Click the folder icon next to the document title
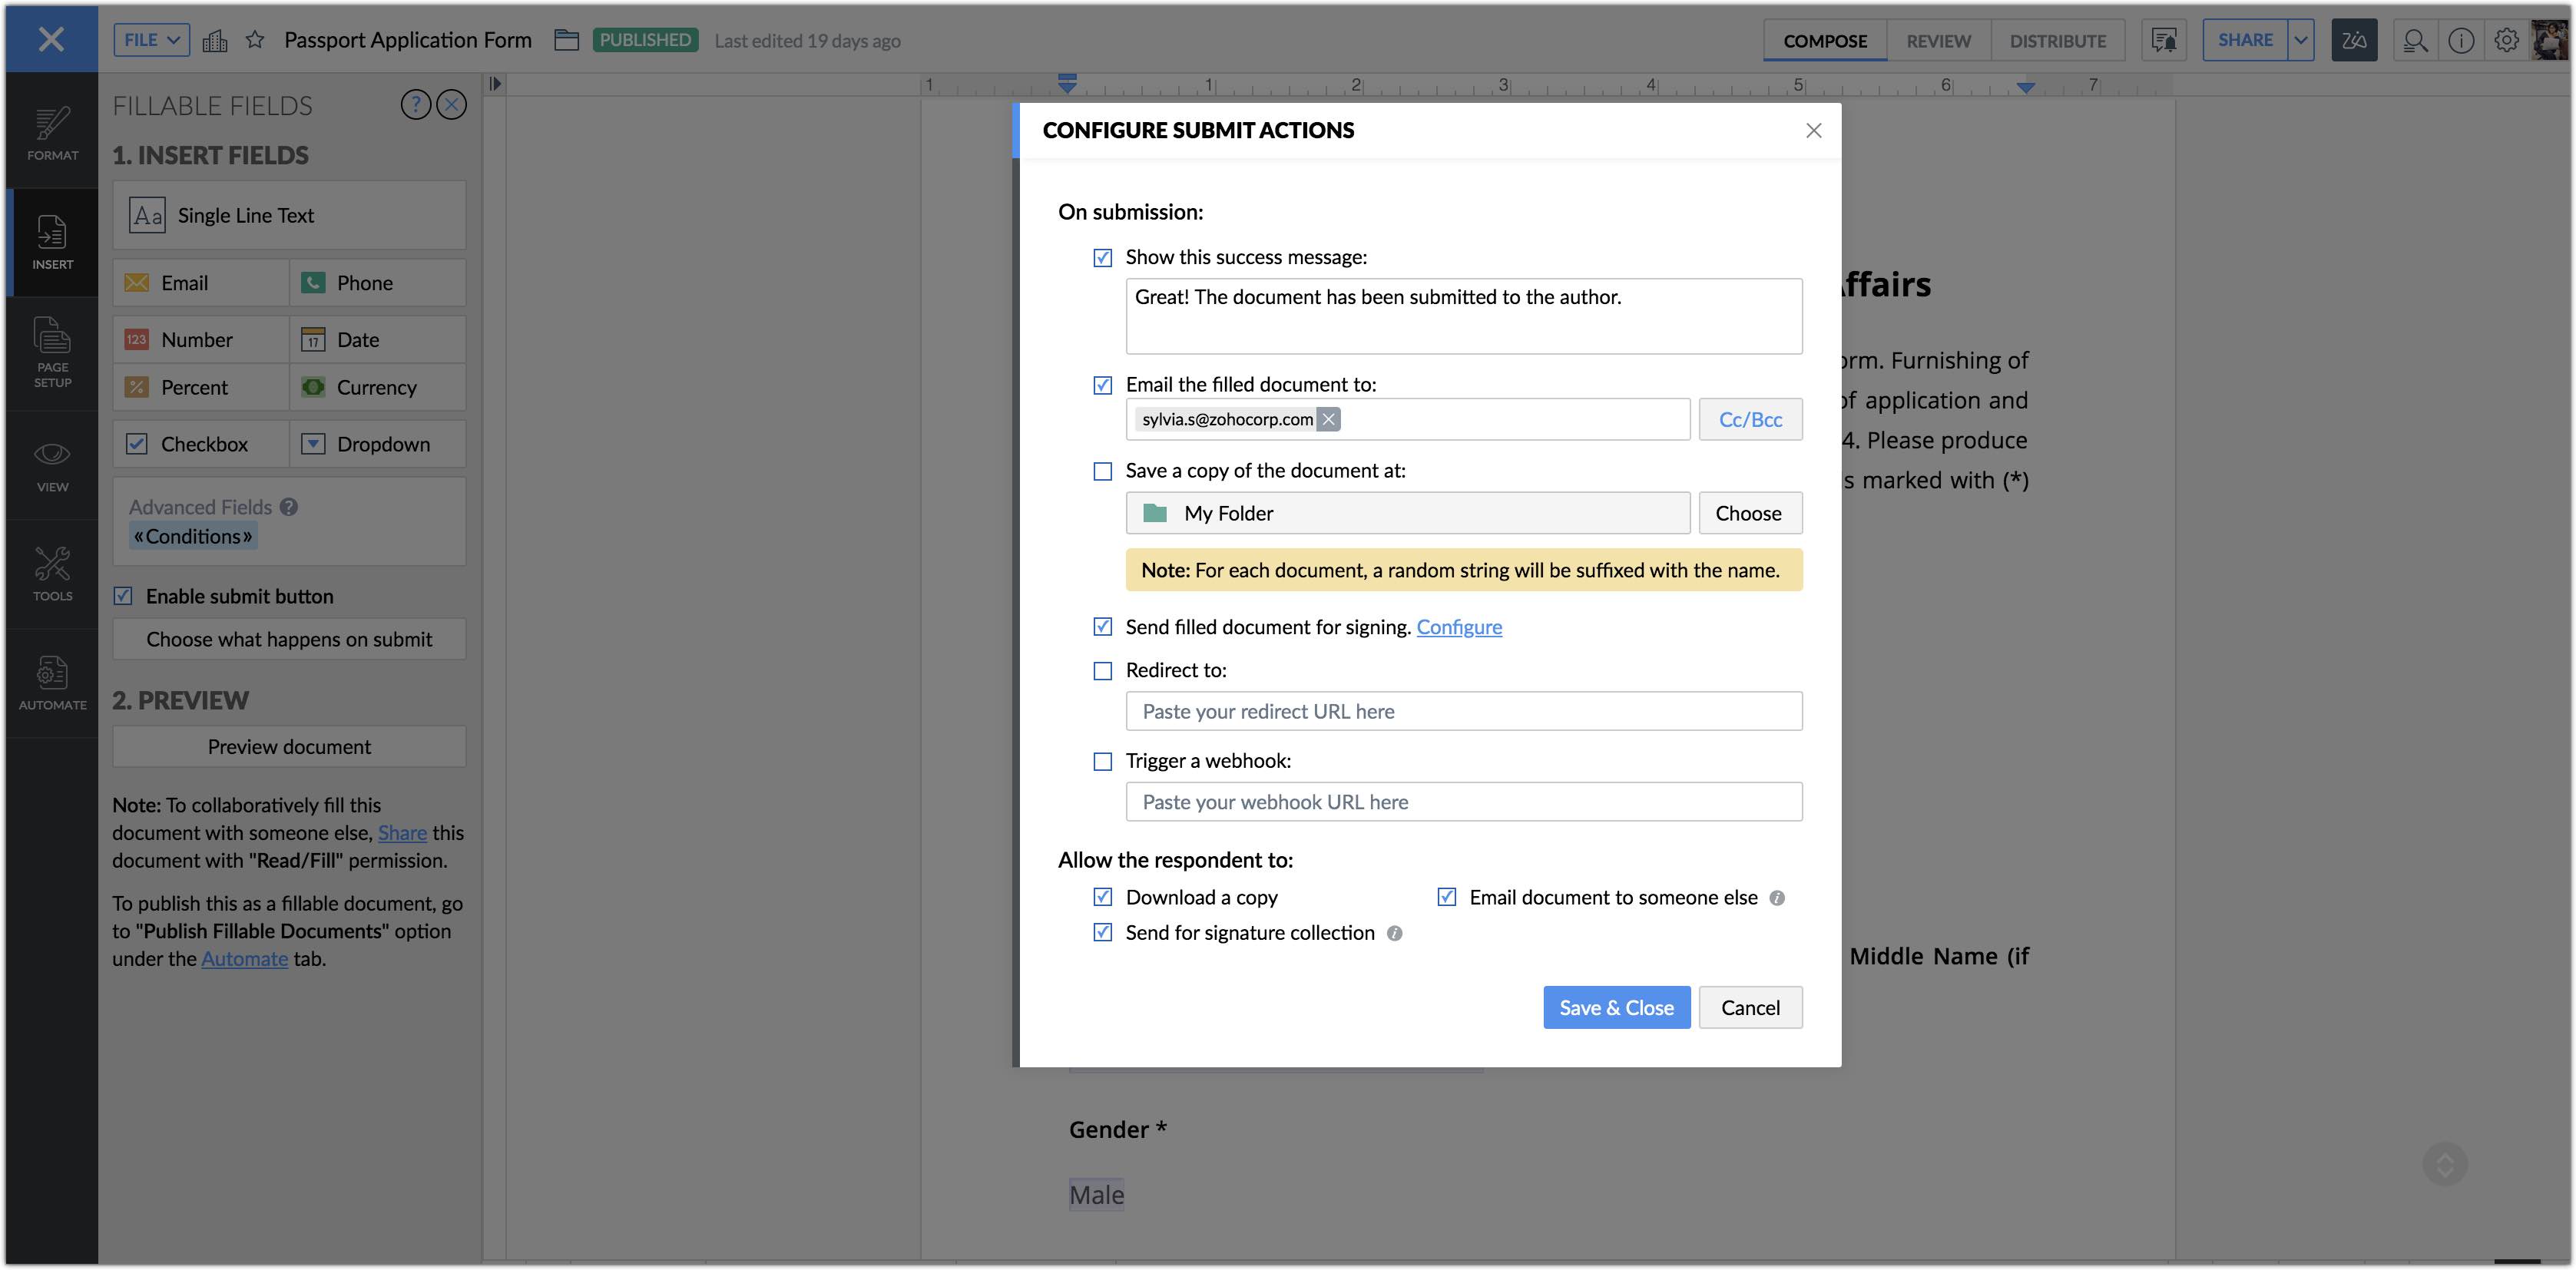The image size is (2576, 1270). (x=567, y=40)
